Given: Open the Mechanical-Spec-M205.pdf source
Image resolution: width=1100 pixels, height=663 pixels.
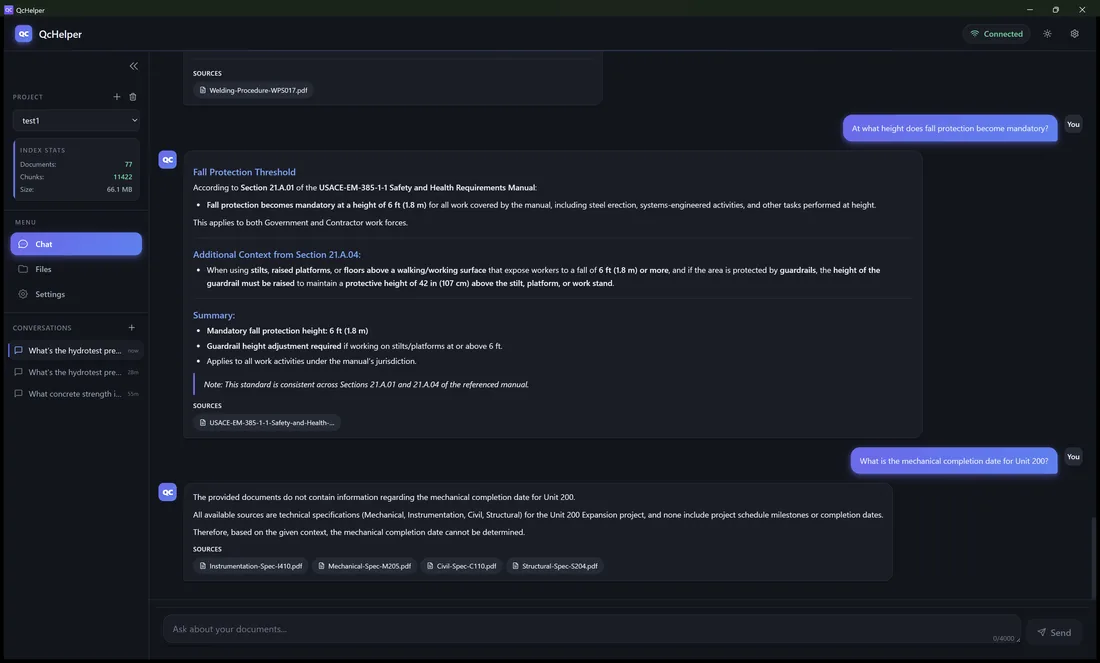Looking at the screenshot, I should click(364, 566).
